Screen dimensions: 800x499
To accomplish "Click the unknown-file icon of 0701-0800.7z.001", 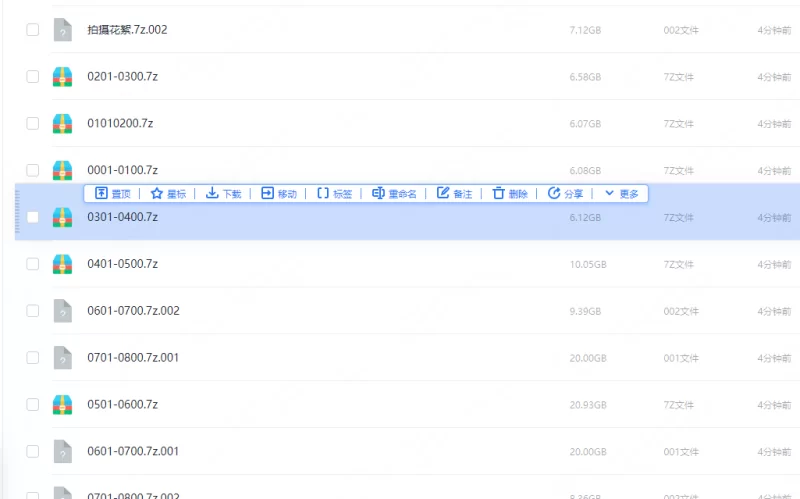I will [x=63, y=358].
